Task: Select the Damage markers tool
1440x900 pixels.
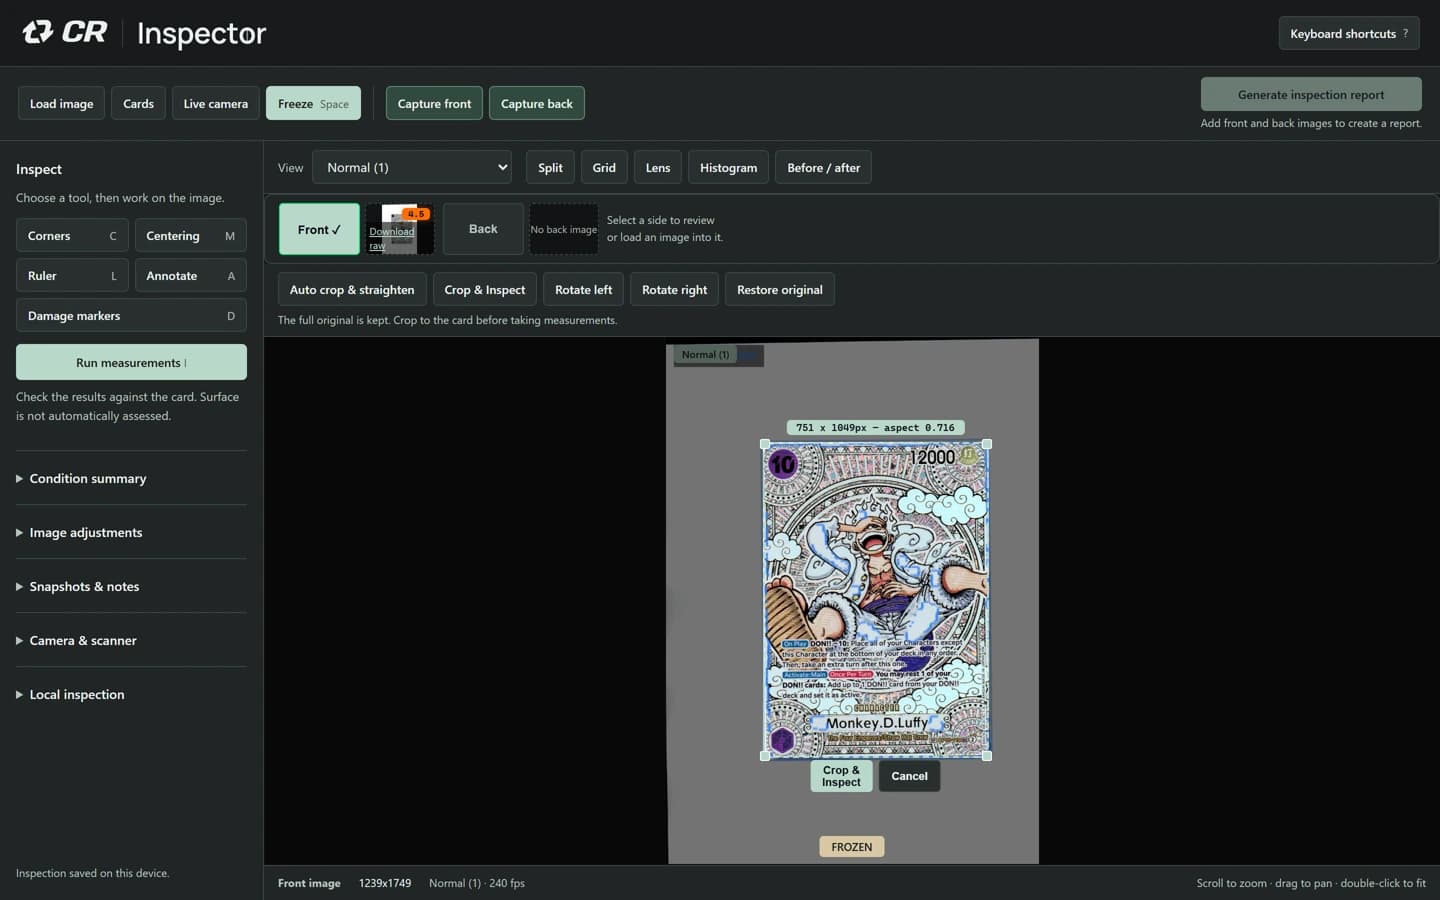Action: pos(131,316)
